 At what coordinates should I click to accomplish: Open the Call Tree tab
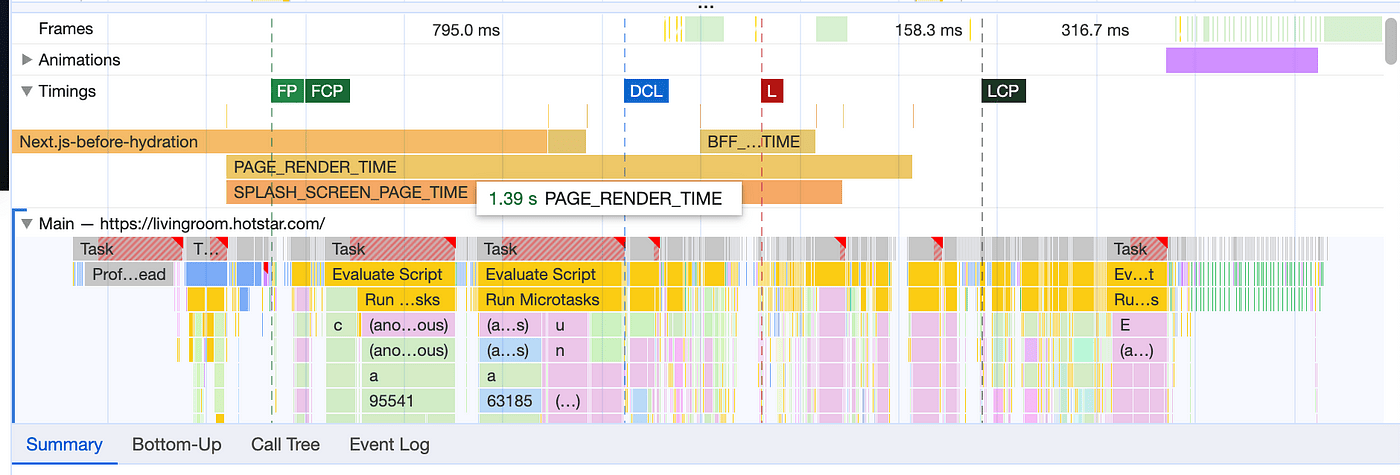pos(285,445)
